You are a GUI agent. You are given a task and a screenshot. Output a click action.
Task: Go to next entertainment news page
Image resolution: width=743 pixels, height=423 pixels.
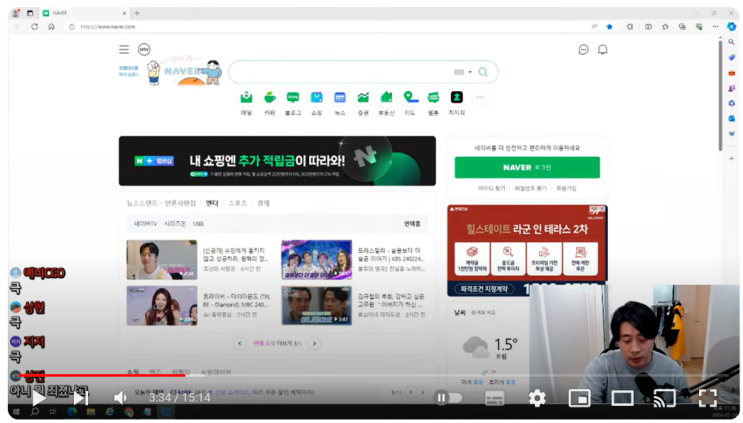314,343
